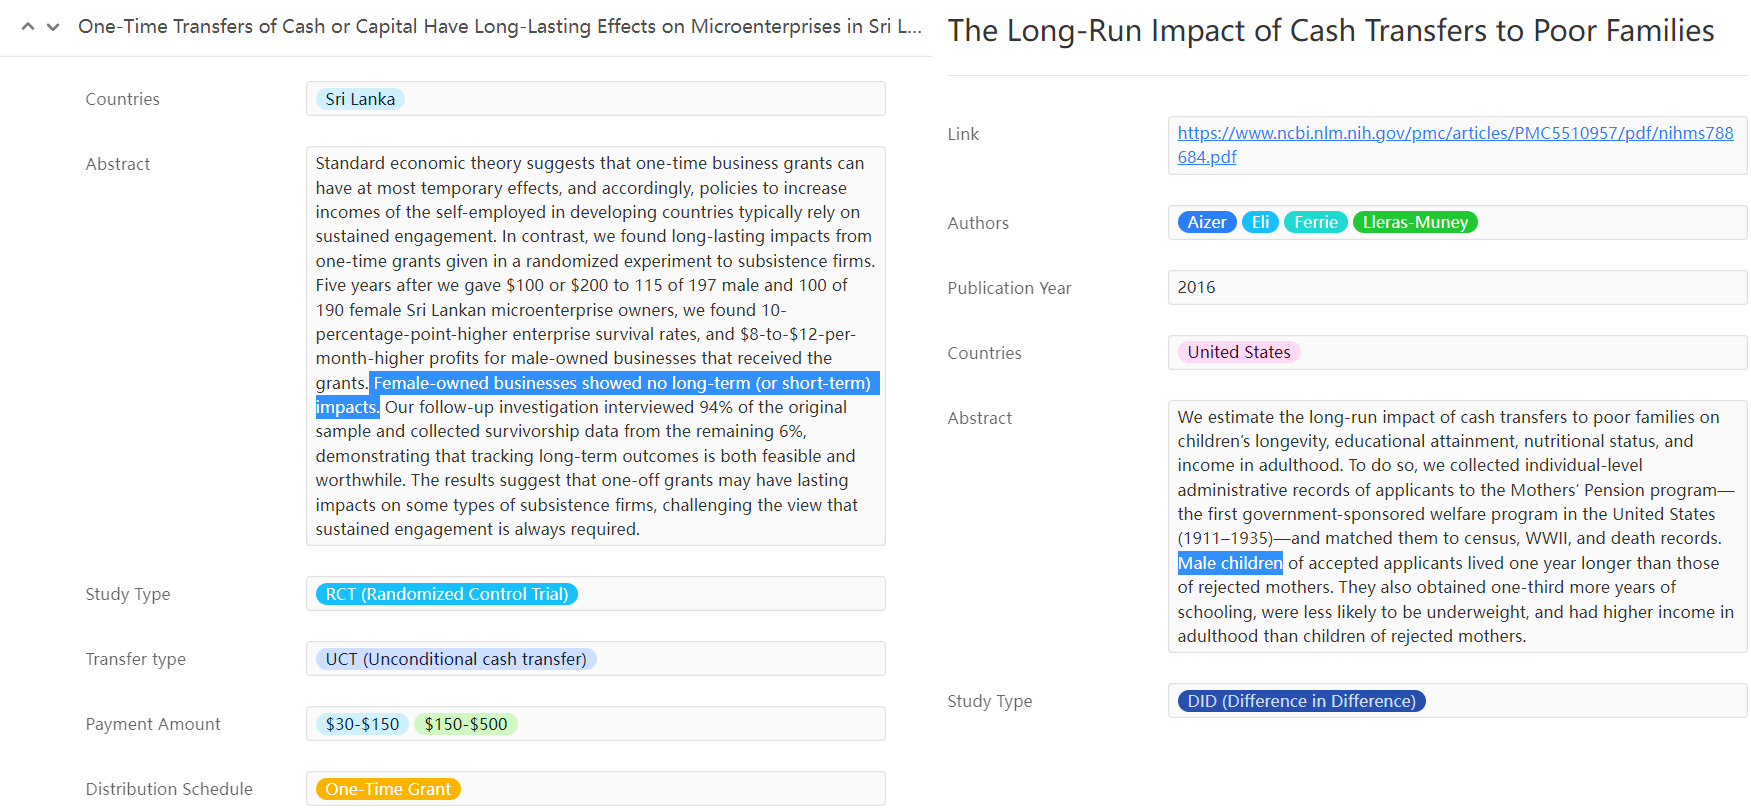Screen dimensions: 1751x808
Task: Click the Sri Lanka country tag
Action: (360, 99)
